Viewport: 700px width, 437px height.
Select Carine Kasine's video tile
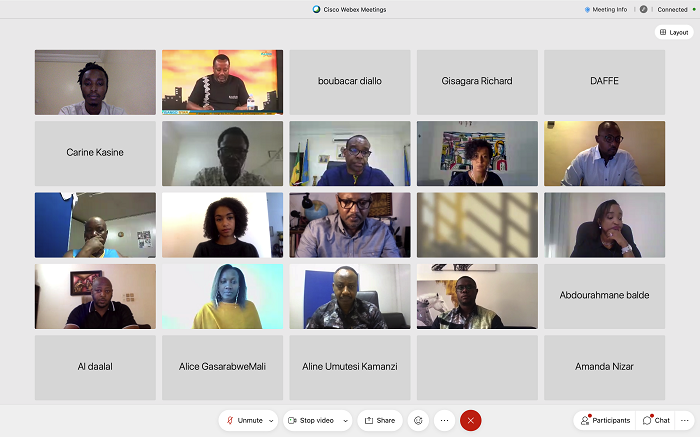click(95, 153)
